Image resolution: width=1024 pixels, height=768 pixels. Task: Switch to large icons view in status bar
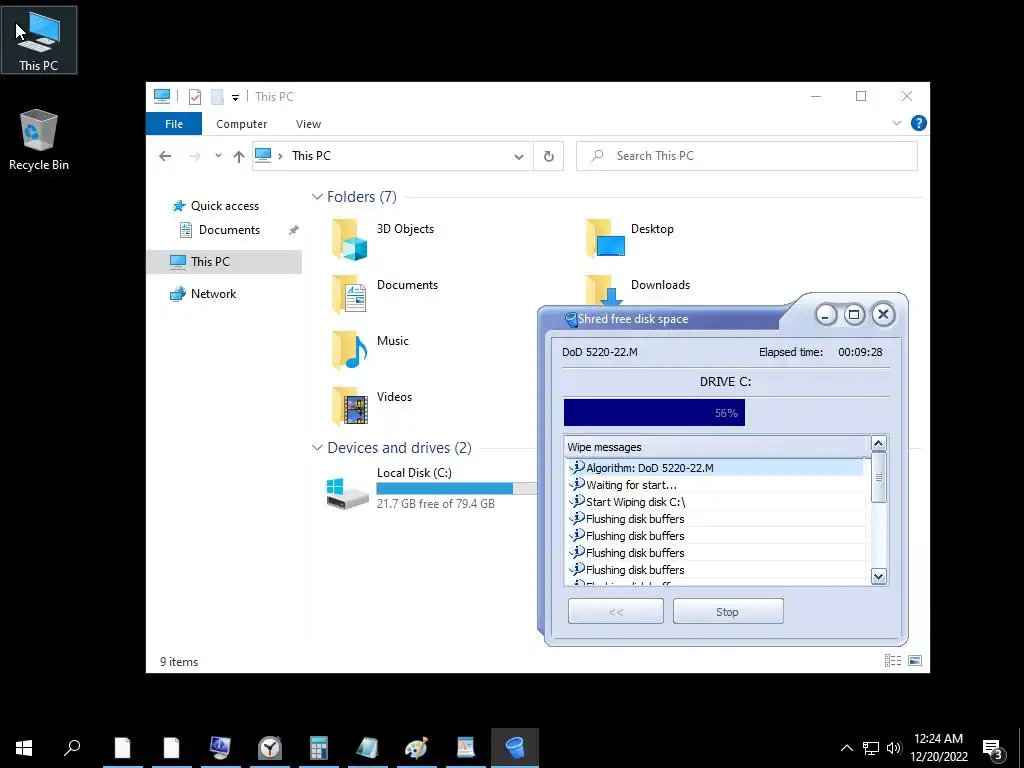click(x=915, y=661)
